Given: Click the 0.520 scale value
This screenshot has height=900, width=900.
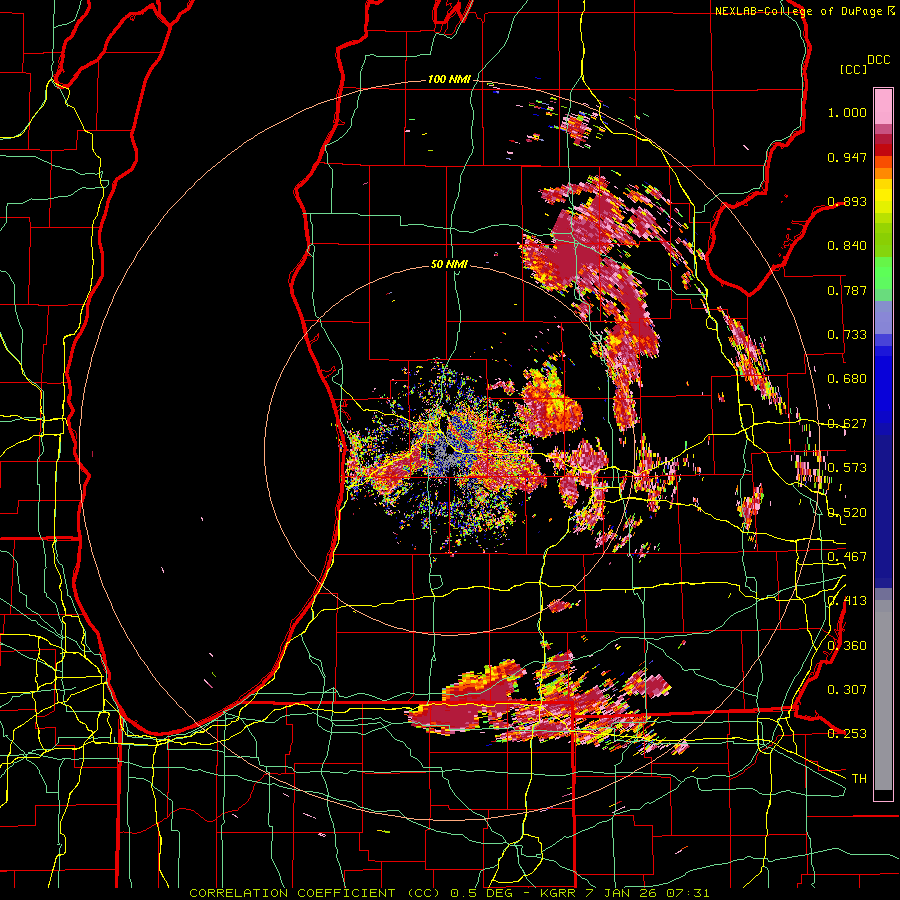Looking at the screenshot, I should click(x=847, y=513).
